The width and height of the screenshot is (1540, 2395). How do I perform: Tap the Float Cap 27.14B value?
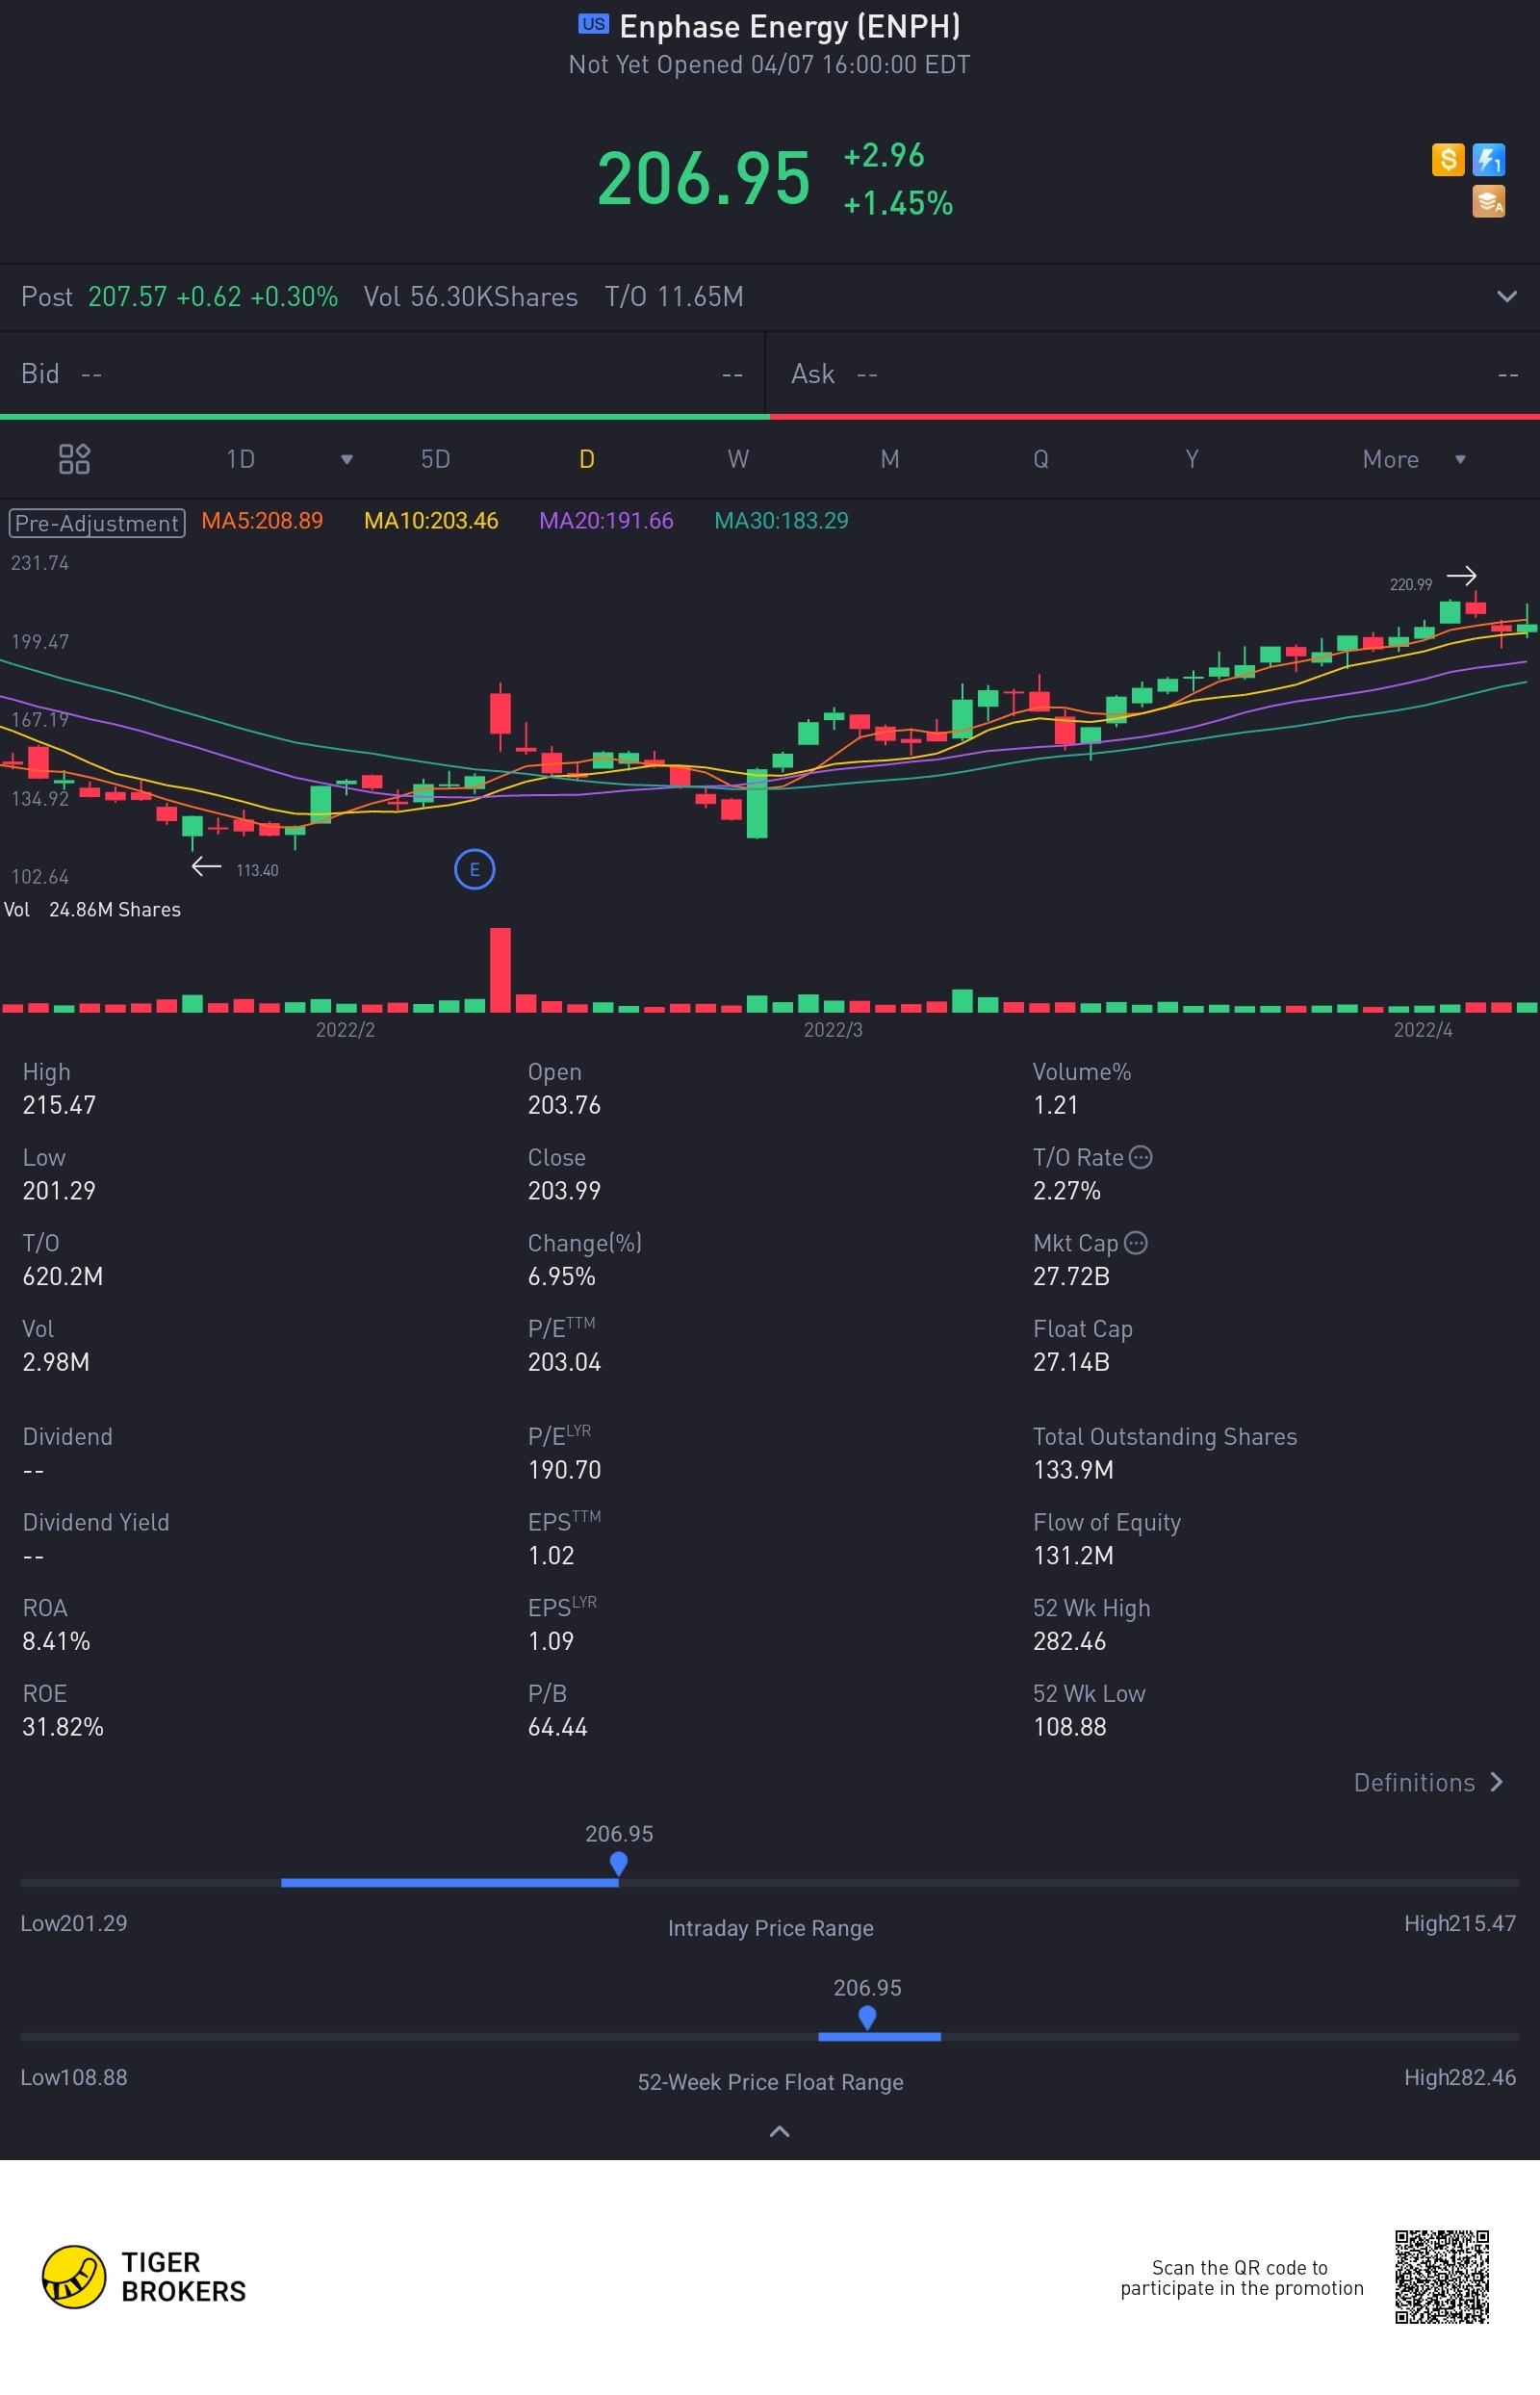tap(1071, 1361)
